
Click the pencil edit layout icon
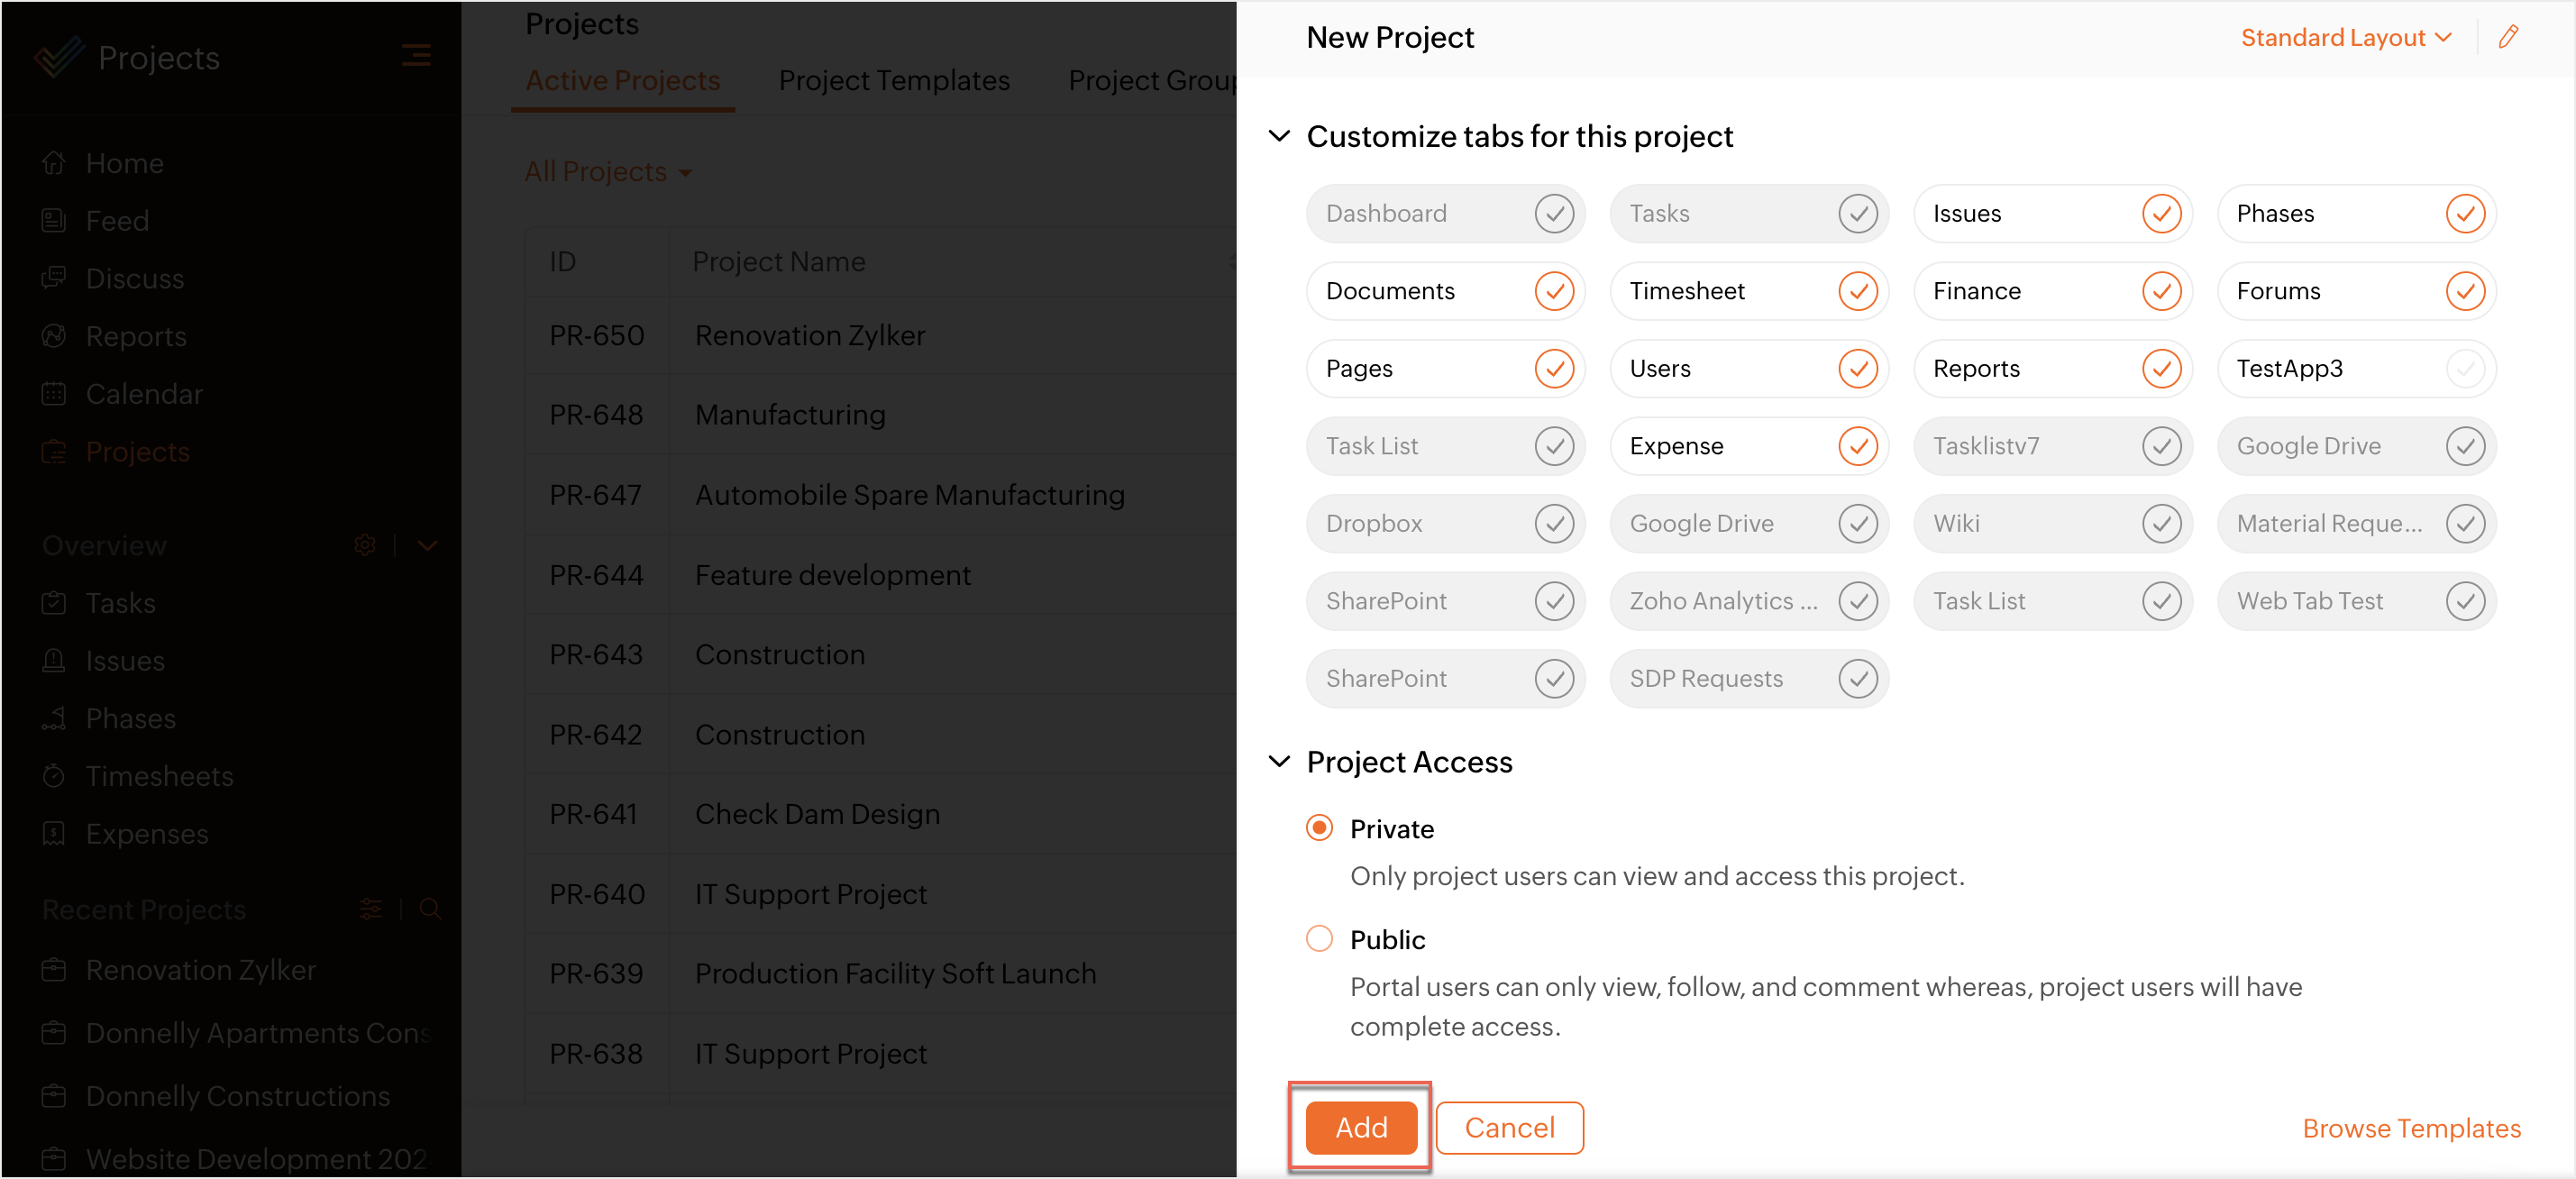2508,38
